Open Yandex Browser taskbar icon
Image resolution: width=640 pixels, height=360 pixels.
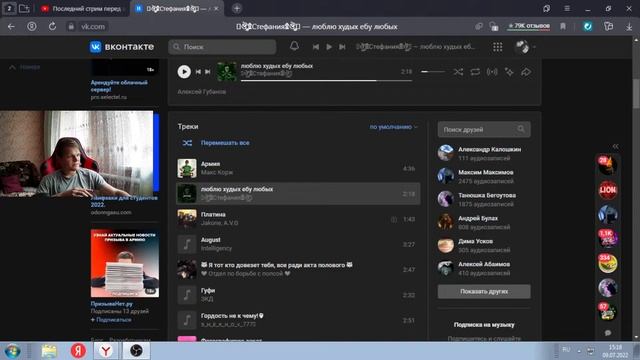coord(106,351)
